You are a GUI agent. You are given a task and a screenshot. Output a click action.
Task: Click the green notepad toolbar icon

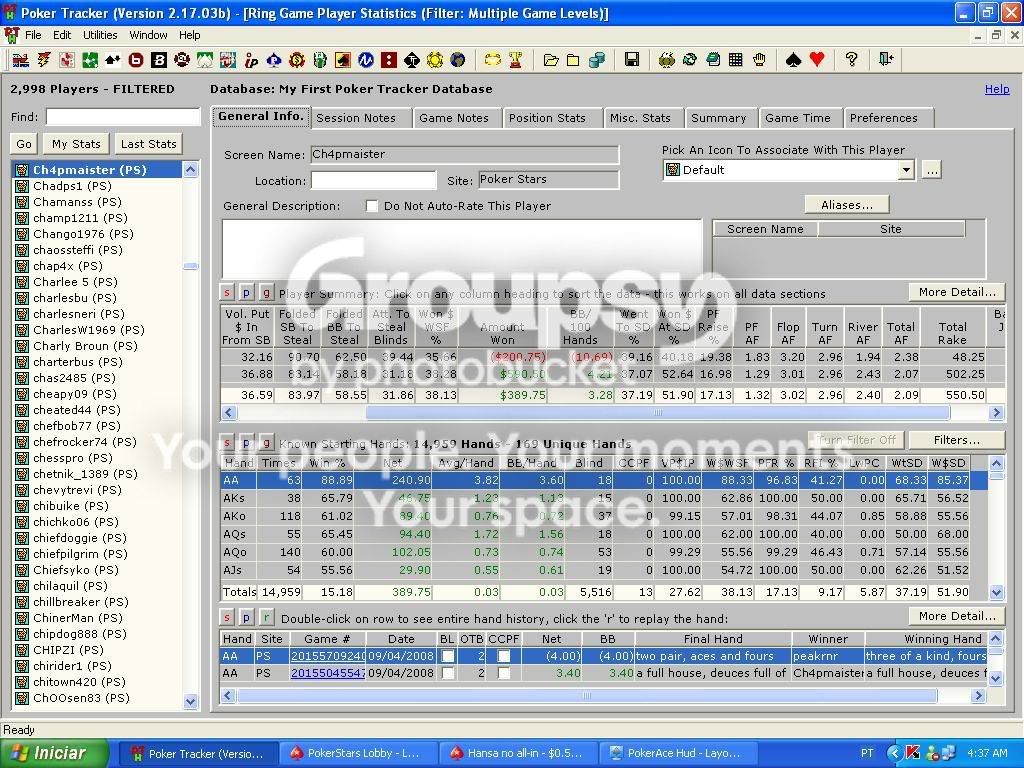click(x=713, y=60)
